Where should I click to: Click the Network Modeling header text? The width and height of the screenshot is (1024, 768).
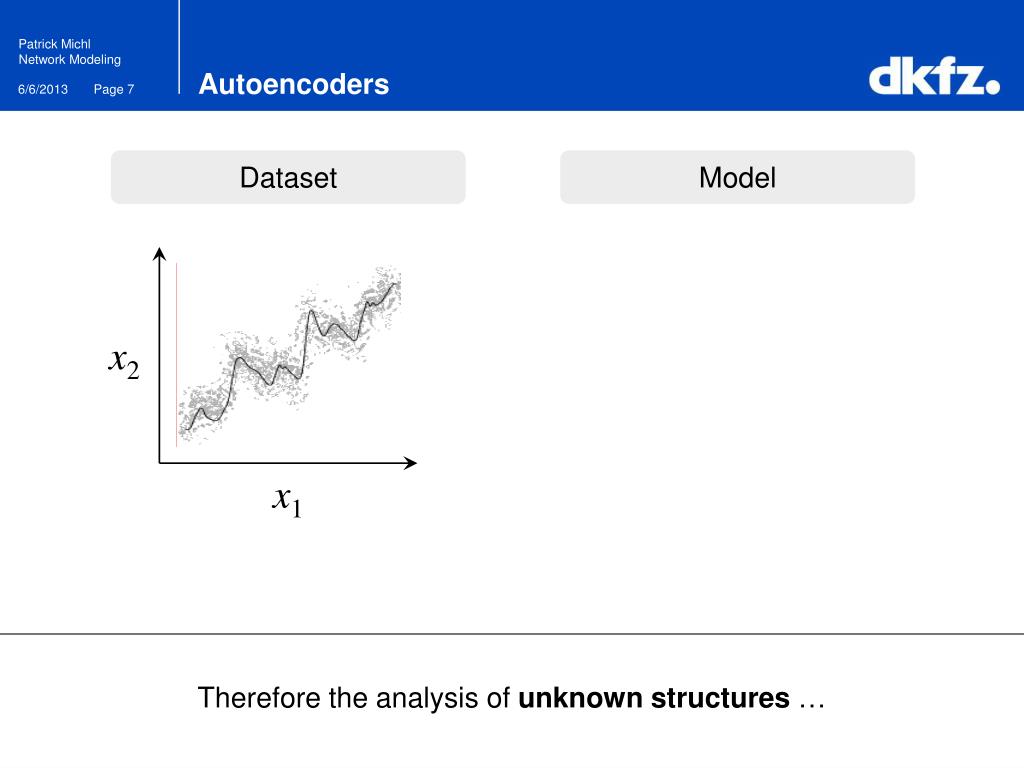tap(69, 59)
